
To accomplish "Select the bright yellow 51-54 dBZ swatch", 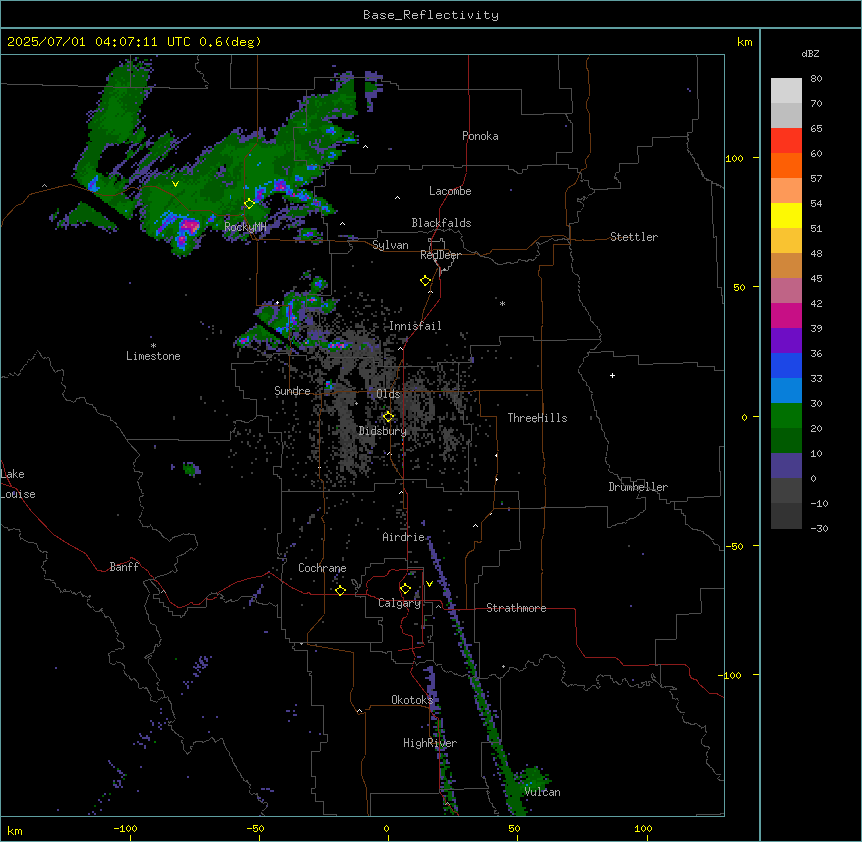I will point(786,216).
